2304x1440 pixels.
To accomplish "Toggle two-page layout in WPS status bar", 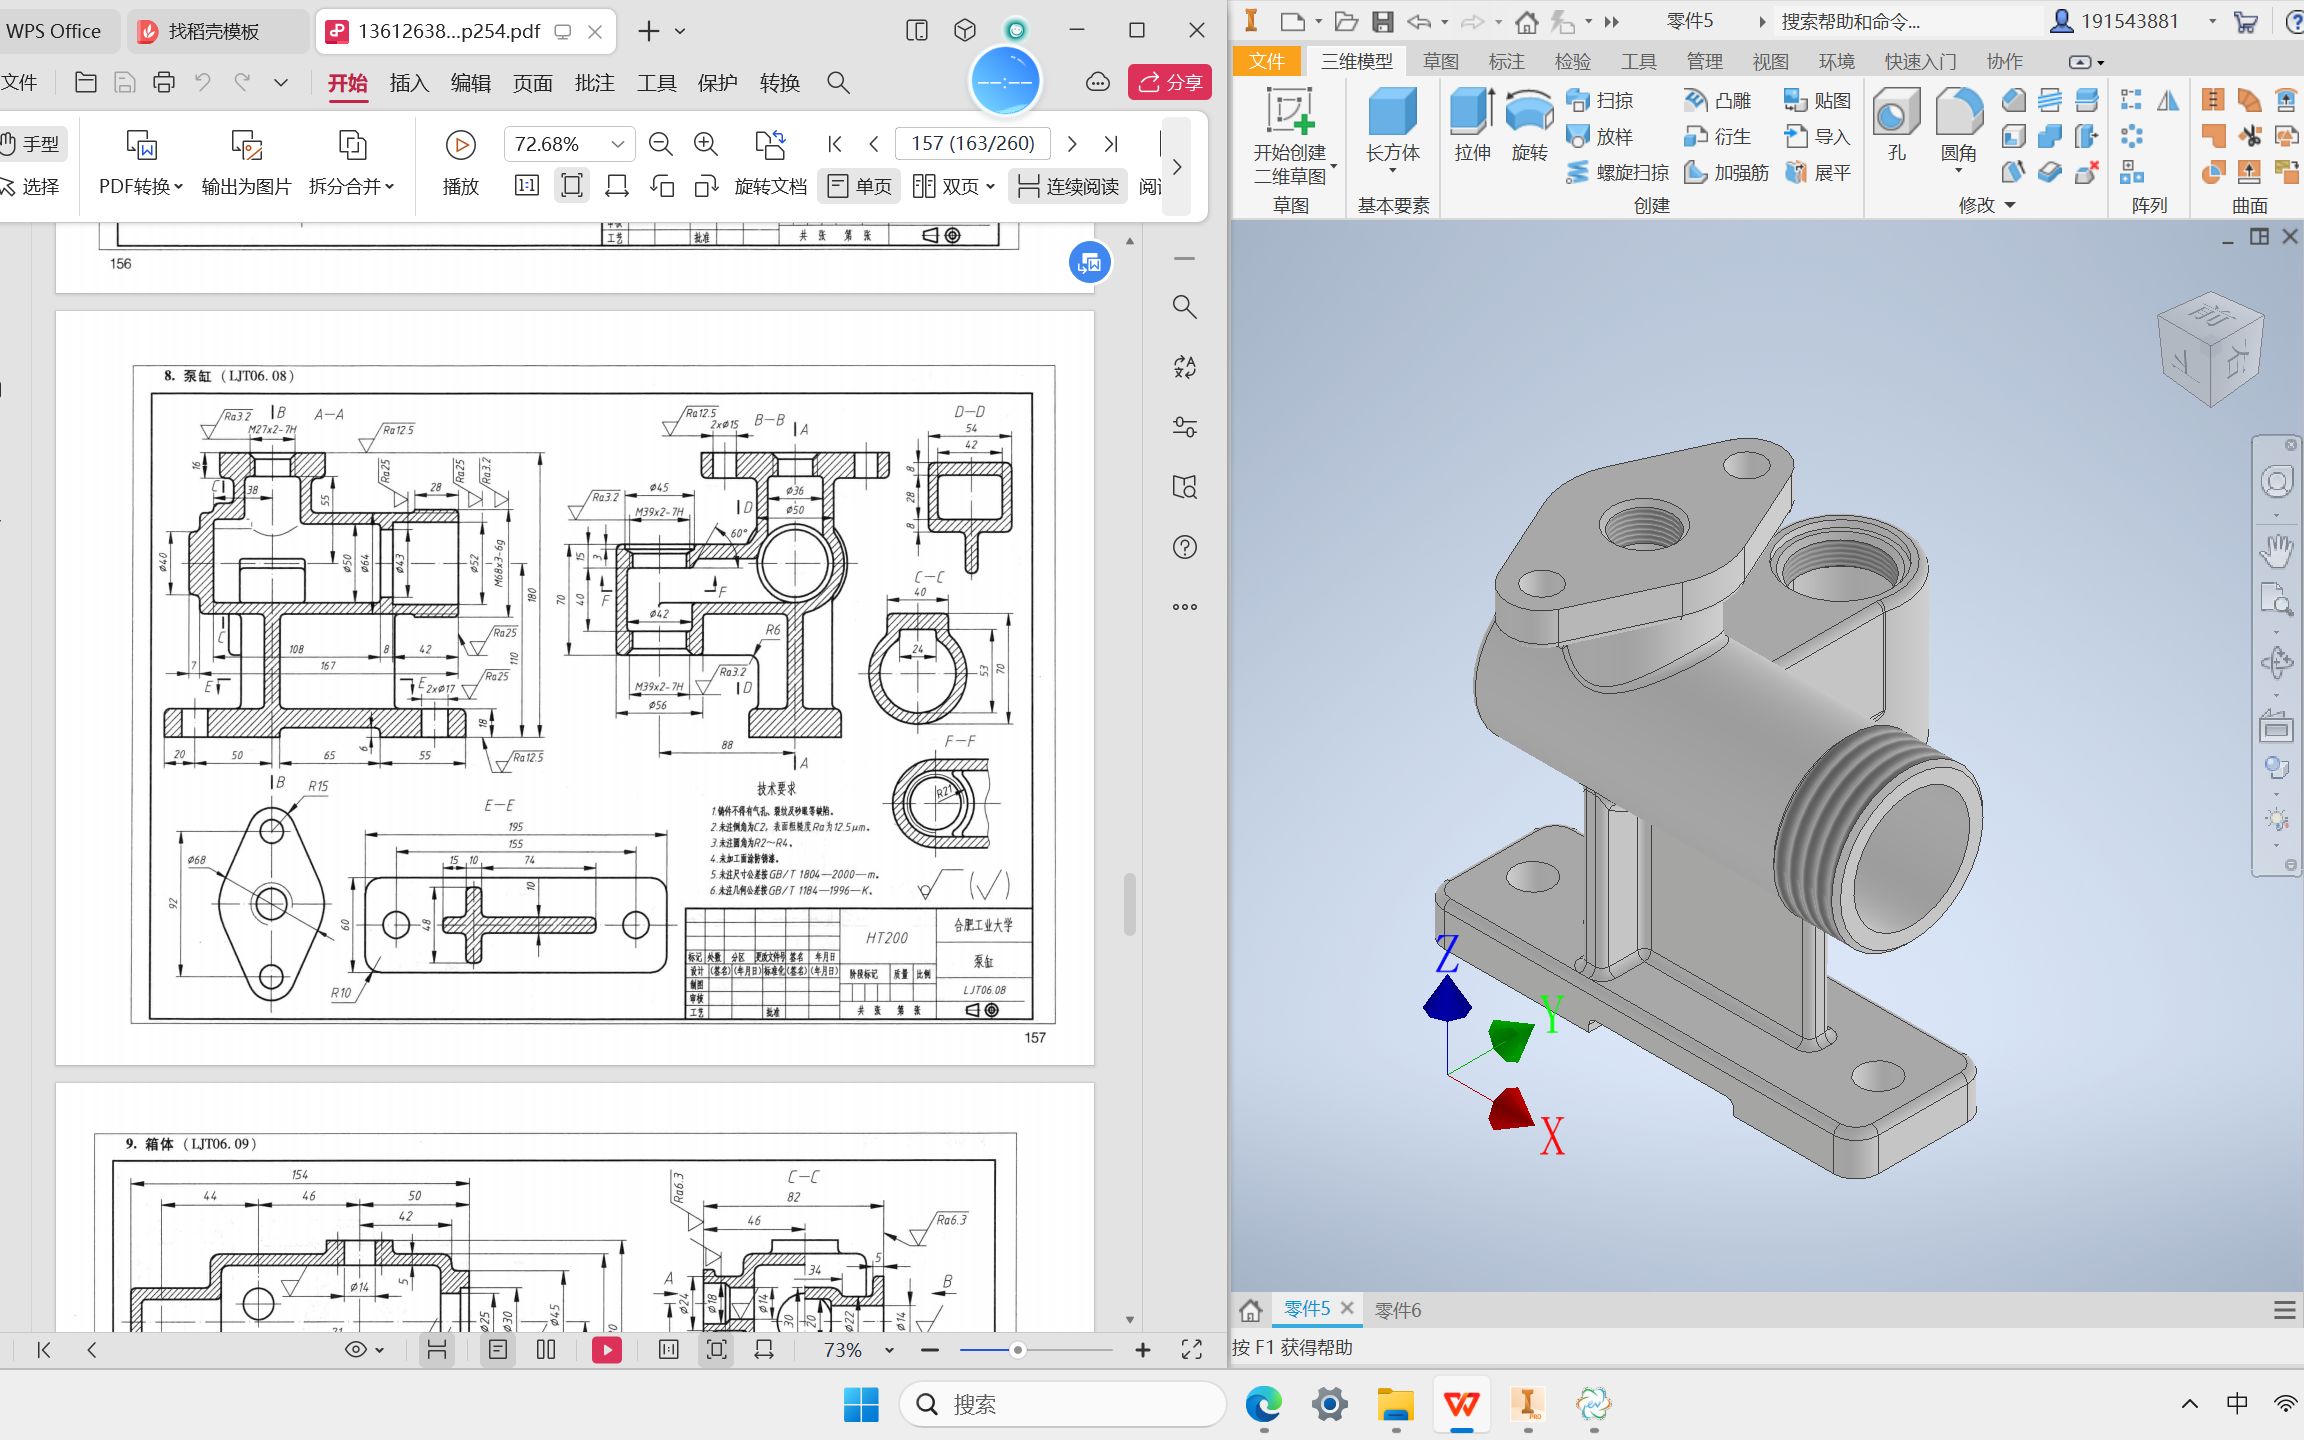I will click(x=546, y=1350).
